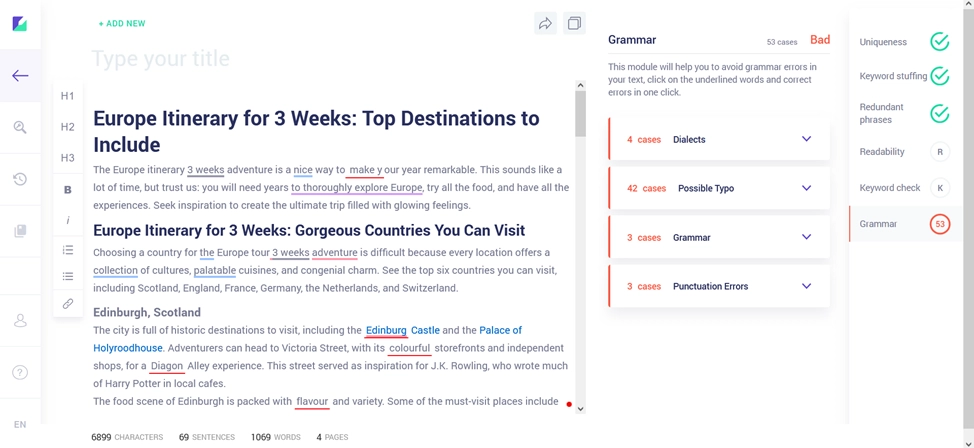Screen dimensions: 974x448
Task: Open the history clock icon
Action: tap(20, 179)
